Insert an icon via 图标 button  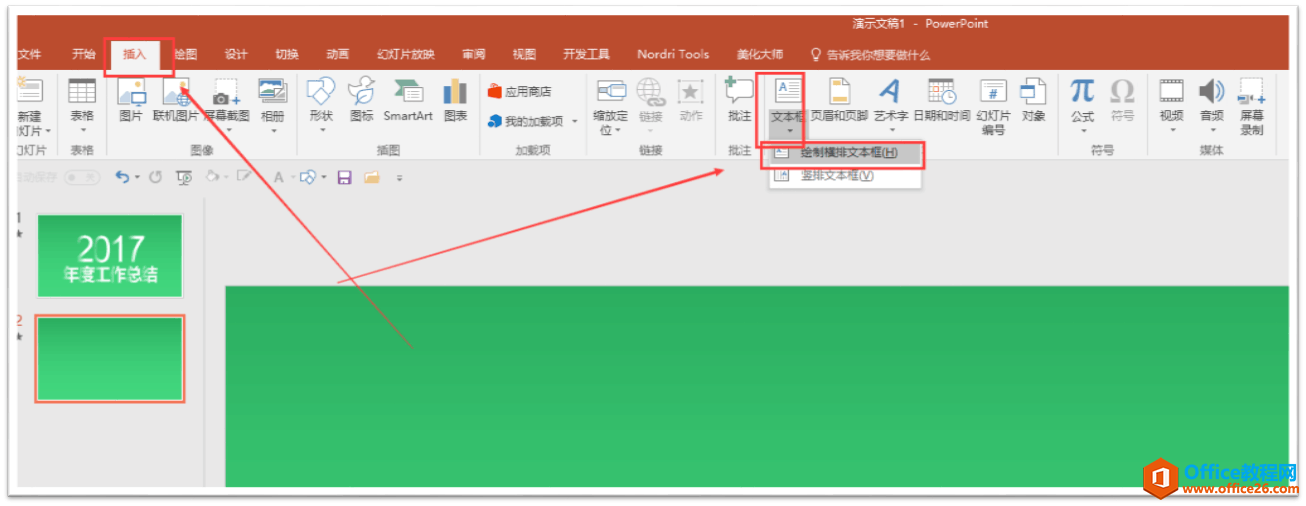pyautogui.click(x=361, y=99)
